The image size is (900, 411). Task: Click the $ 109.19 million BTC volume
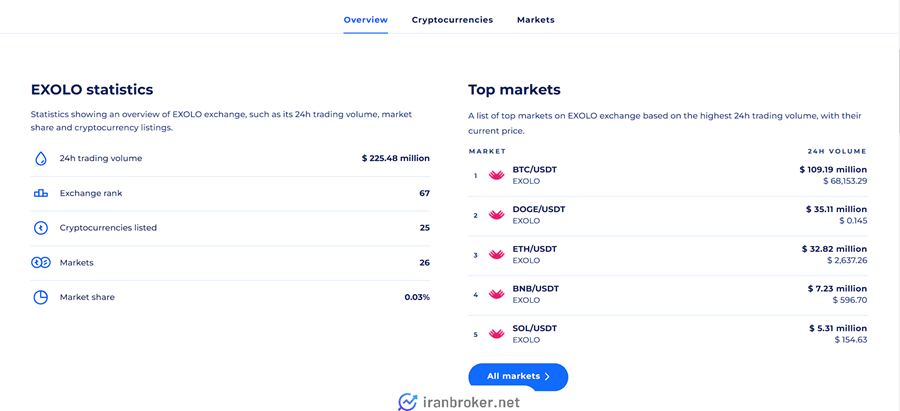click(x=833, y=170)
